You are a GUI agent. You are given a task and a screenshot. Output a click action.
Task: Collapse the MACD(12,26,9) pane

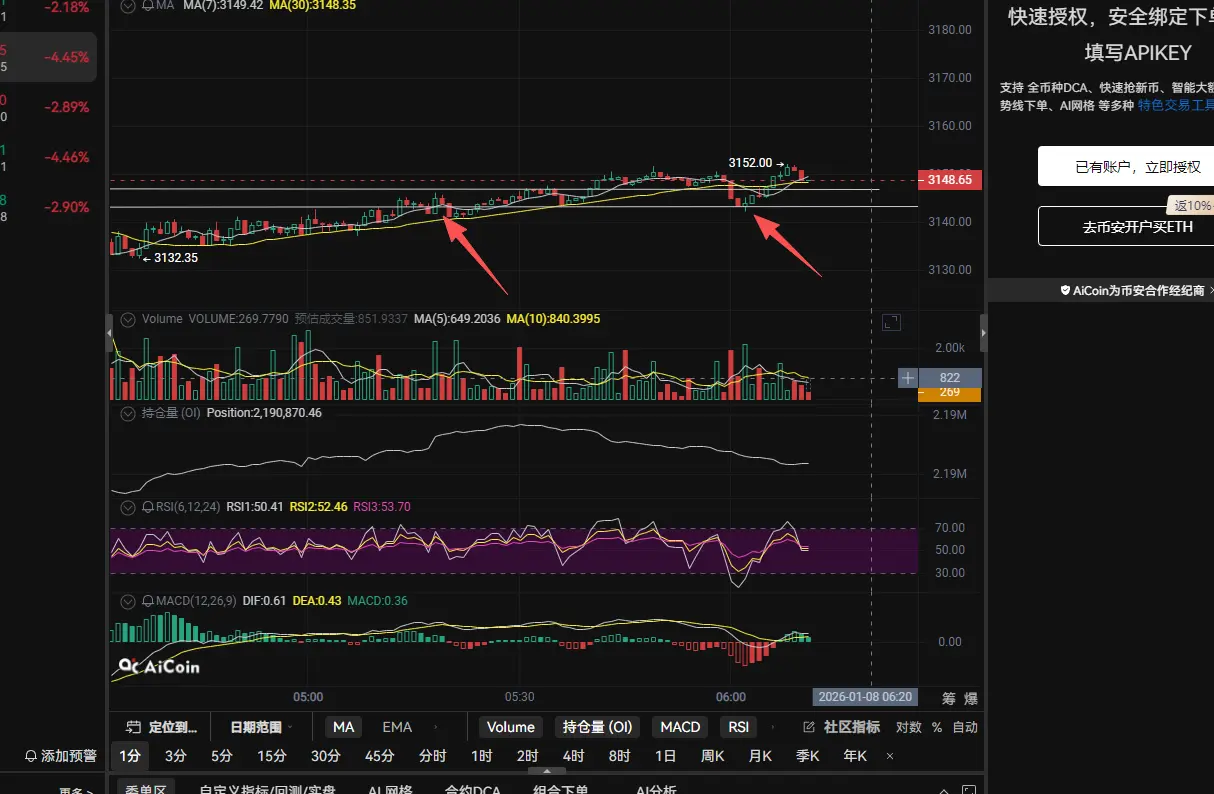click(x=128, y=601)
